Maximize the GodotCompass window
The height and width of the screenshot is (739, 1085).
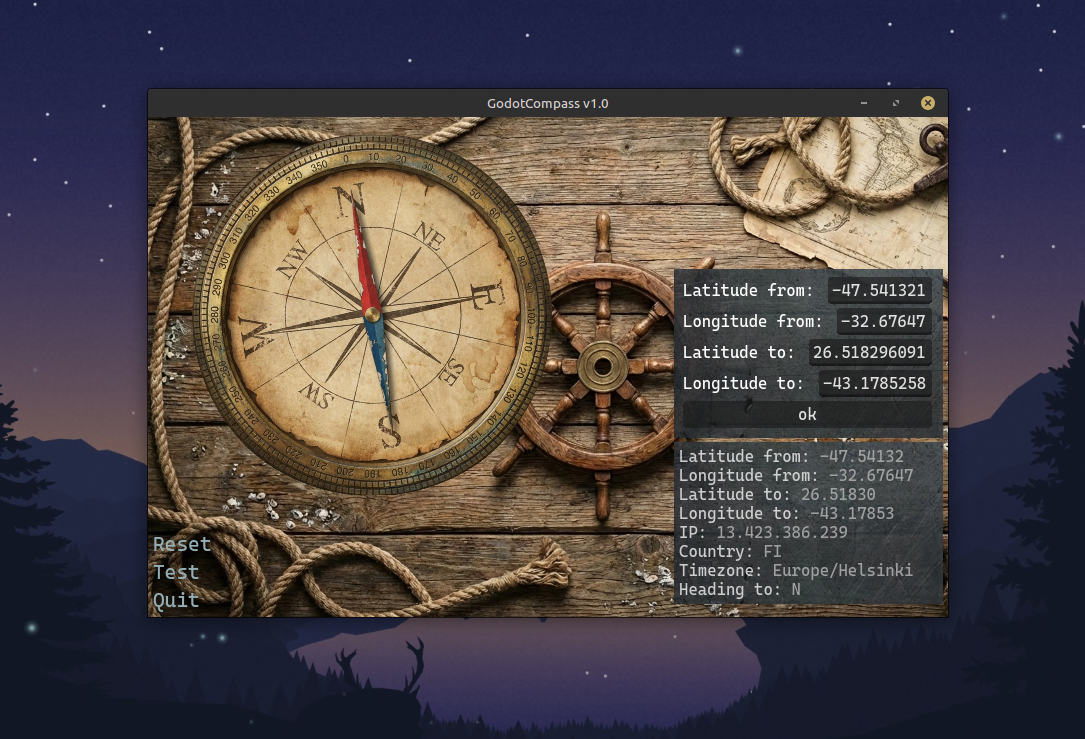pyautogui.click(x=895, y=103)
